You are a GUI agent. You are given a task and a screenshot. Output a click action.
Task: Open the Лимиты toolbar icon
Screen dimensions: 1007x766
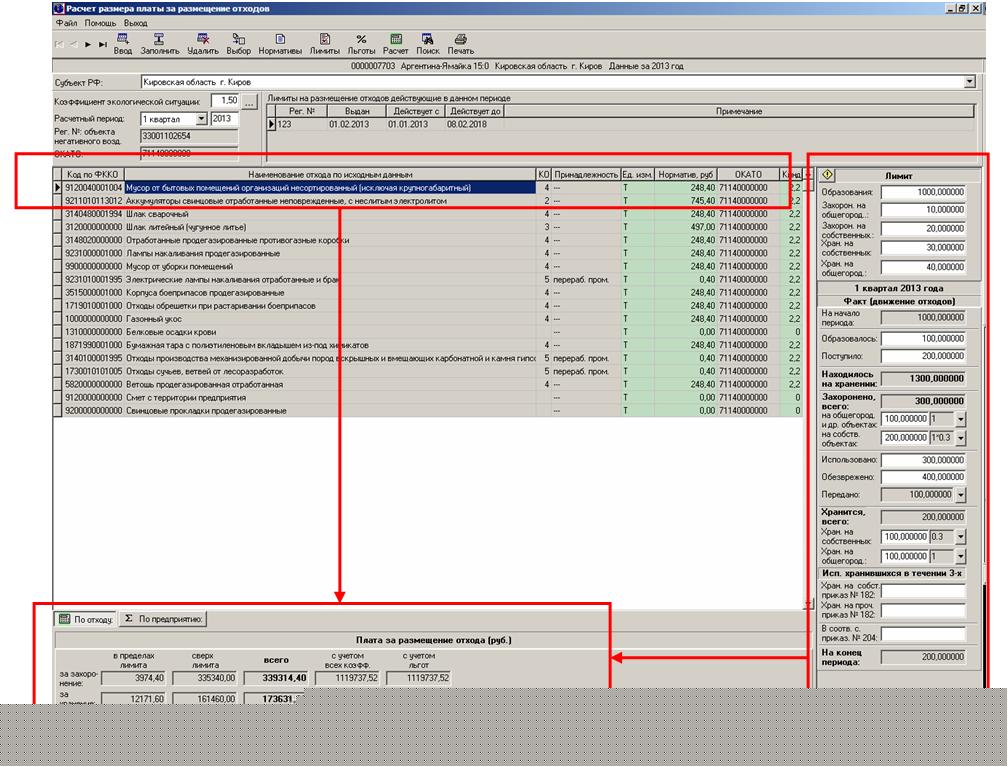tap(324, 39)
